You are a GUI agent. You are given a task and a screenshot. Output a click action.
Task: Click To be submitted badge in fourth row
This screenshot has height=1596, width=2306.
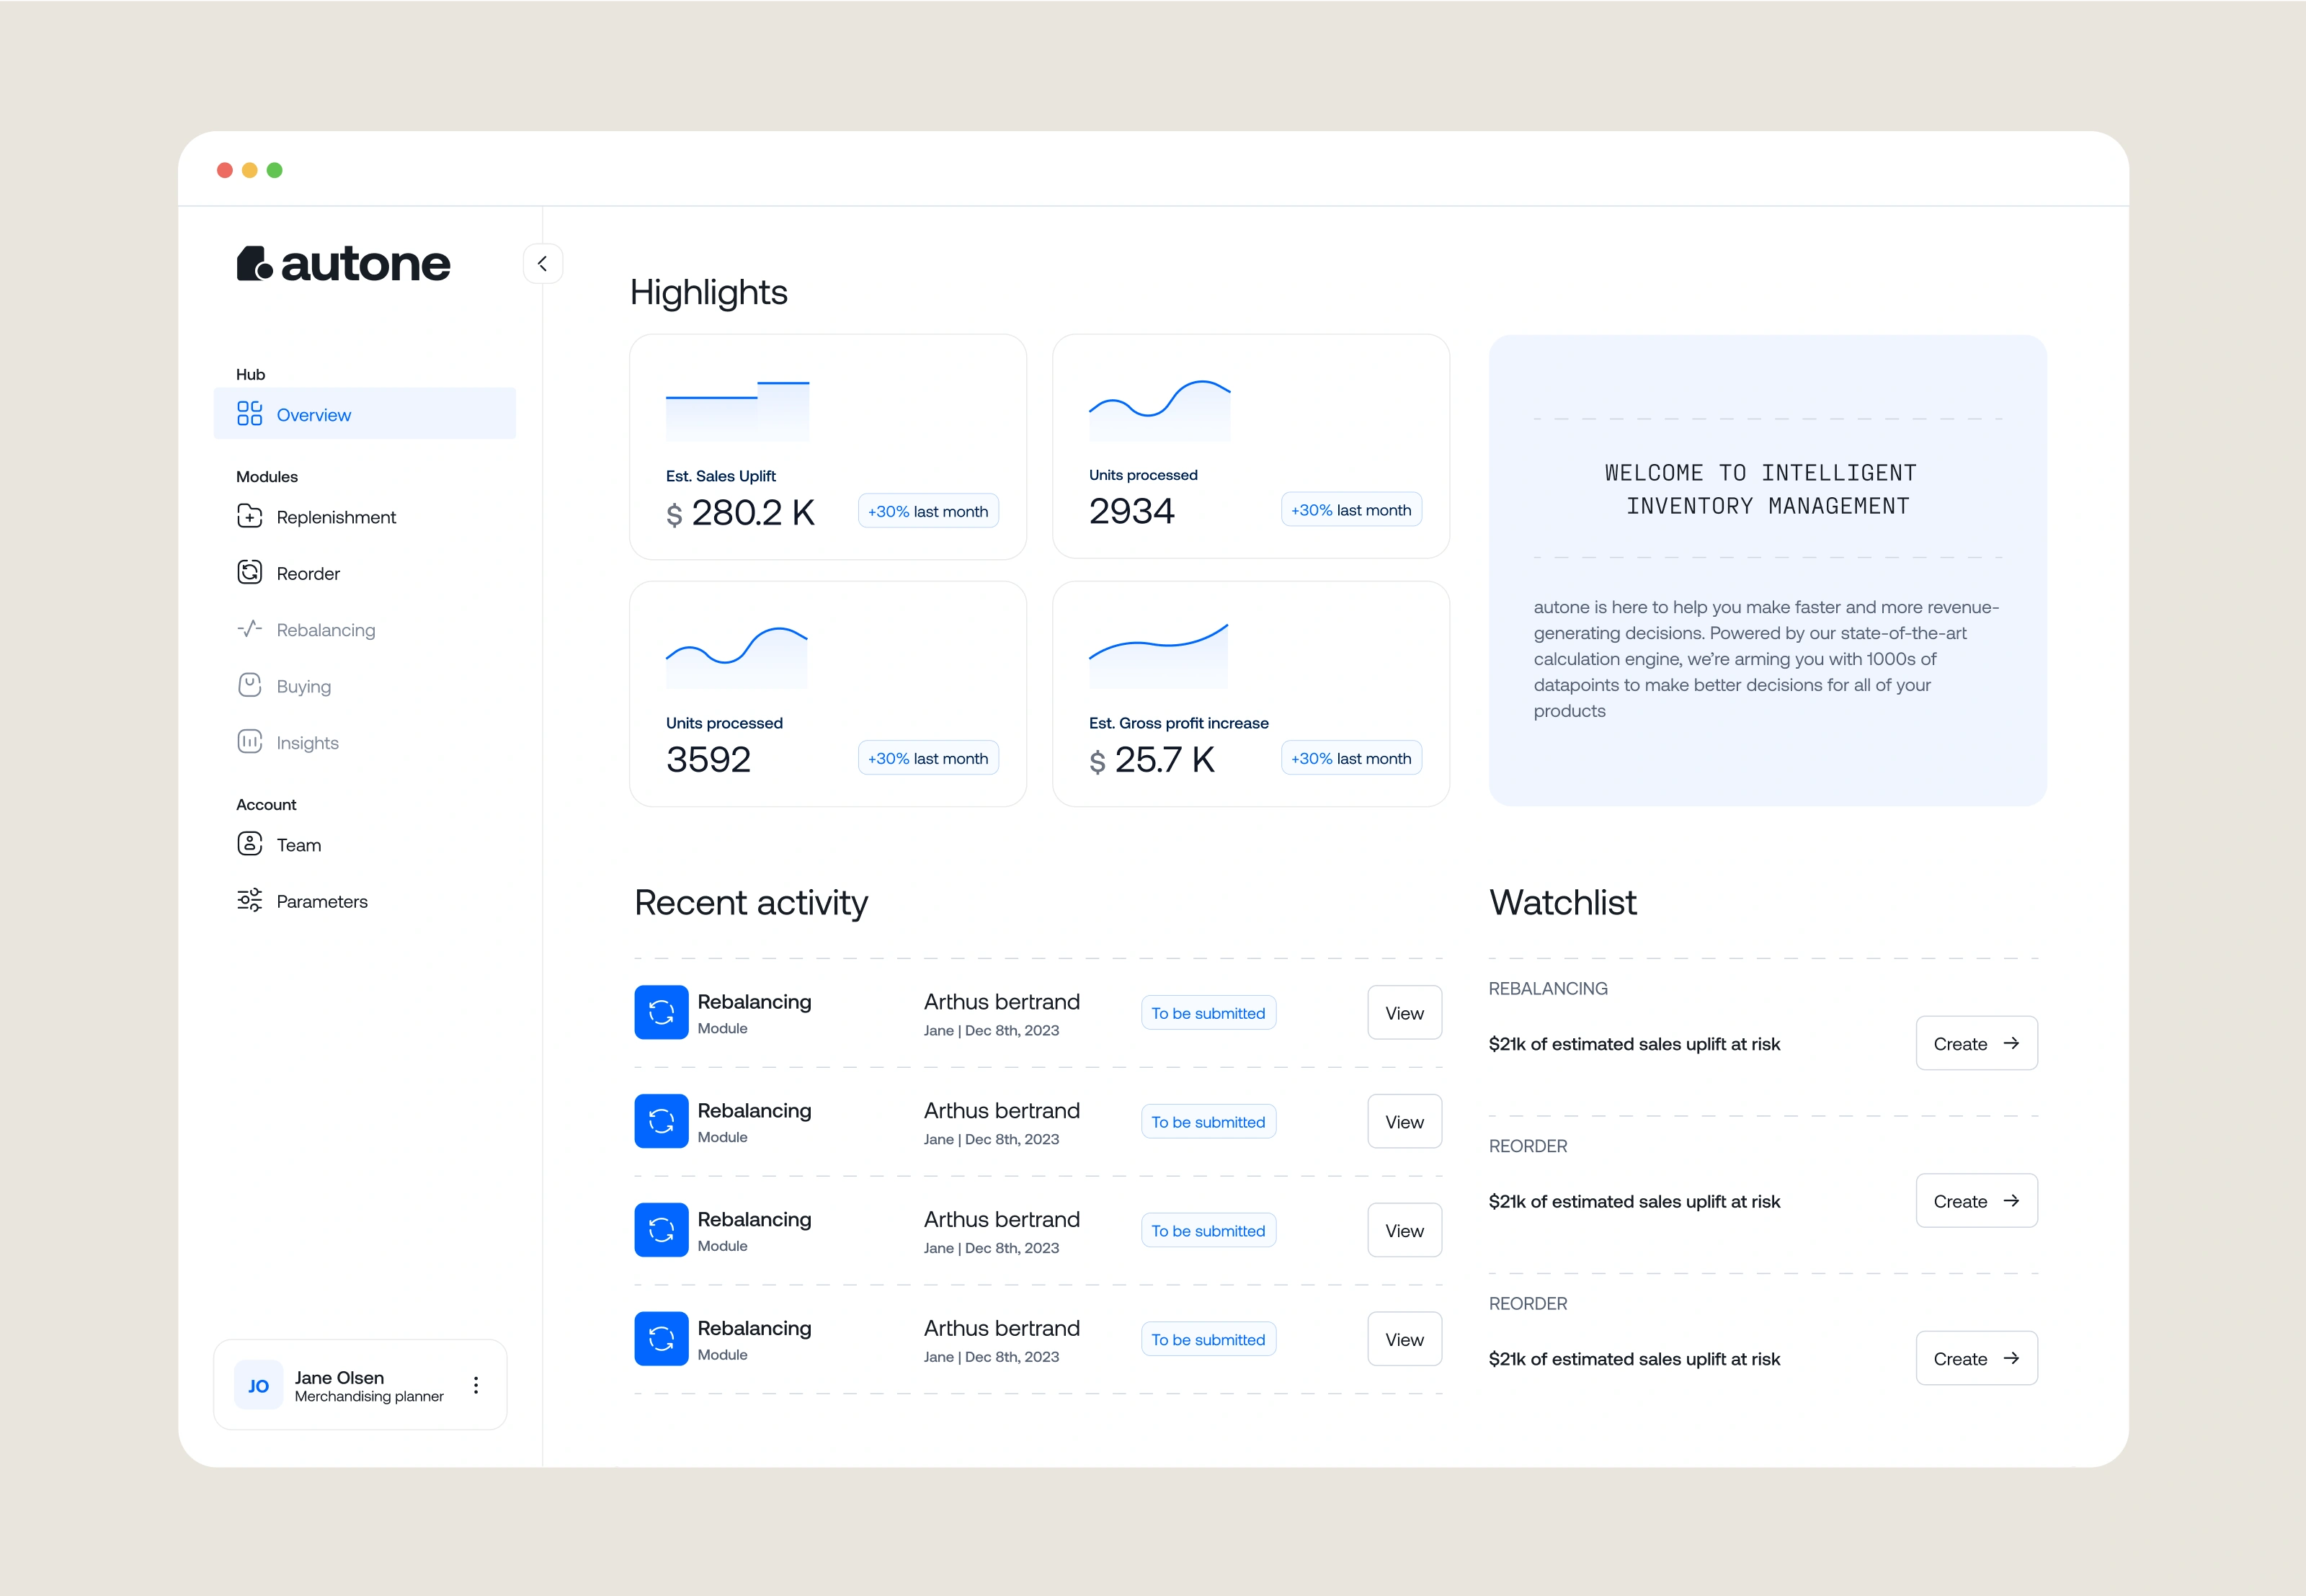(x=1208, y=1340)
